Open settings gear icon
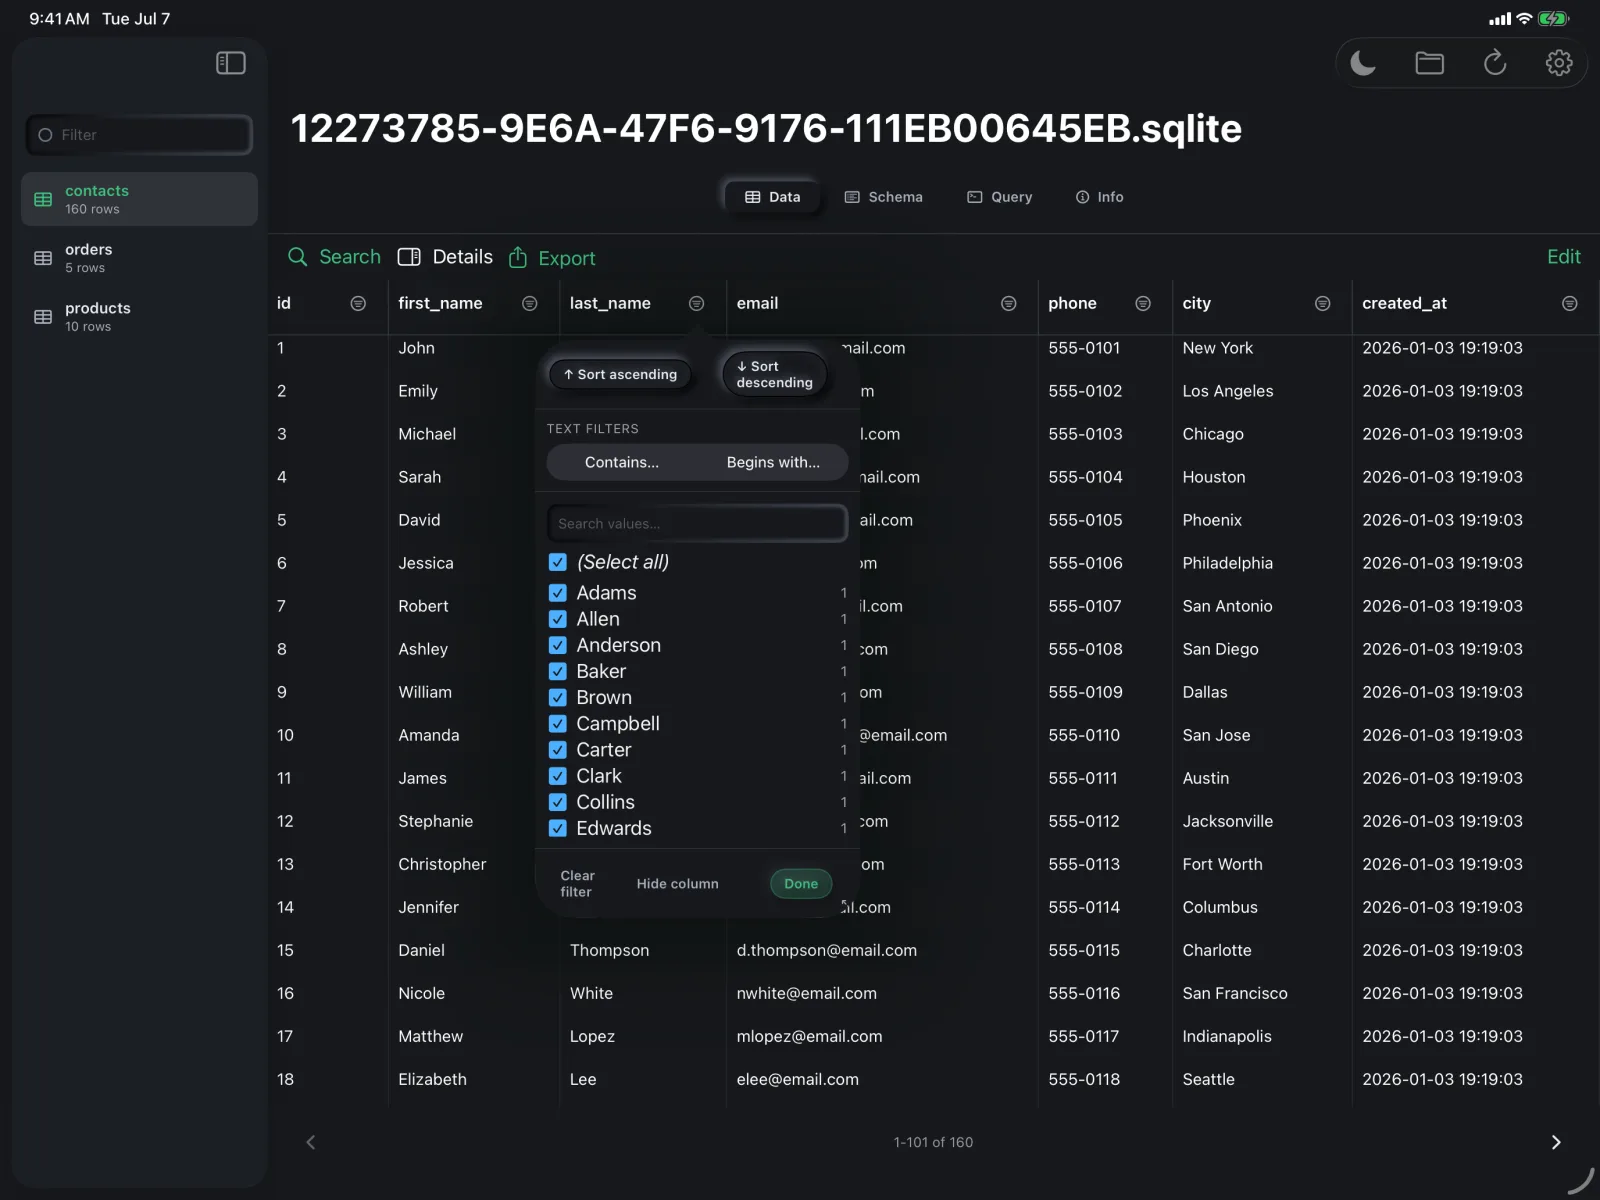The image size is (1600, 1200). tap(1558, 63)
